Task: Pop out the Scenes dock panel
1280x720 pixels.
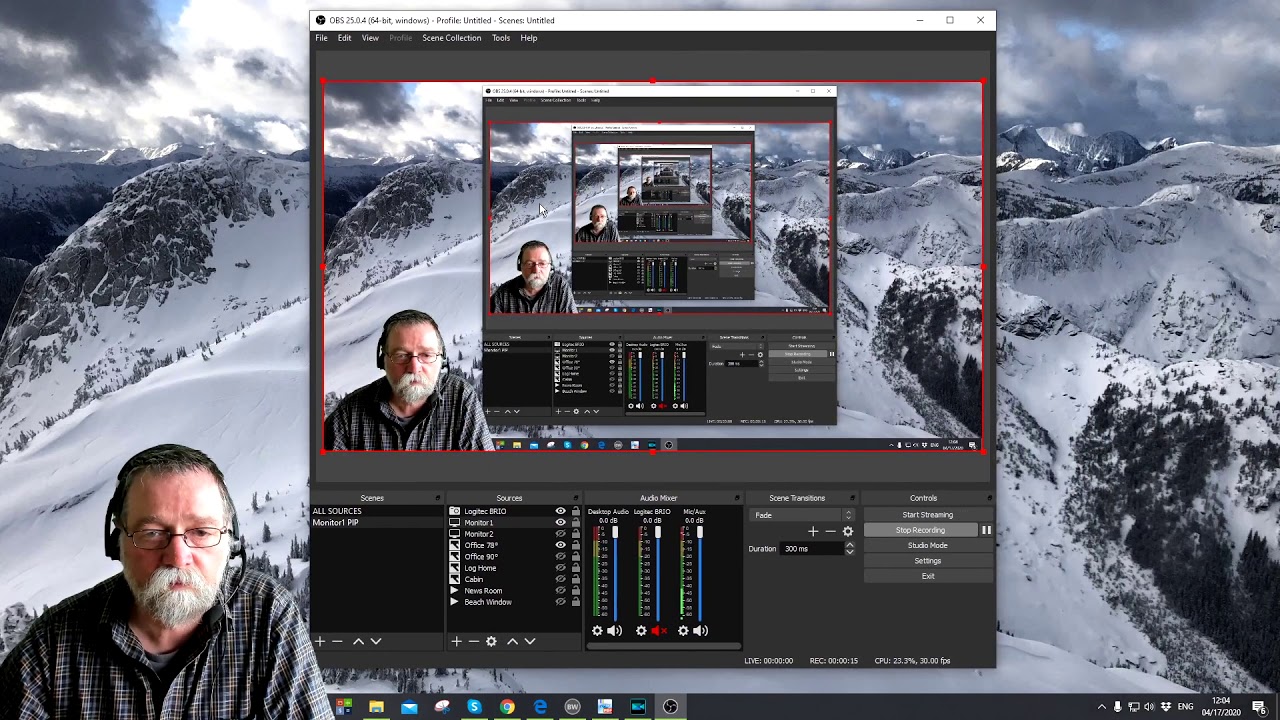Action: point(437,498)
